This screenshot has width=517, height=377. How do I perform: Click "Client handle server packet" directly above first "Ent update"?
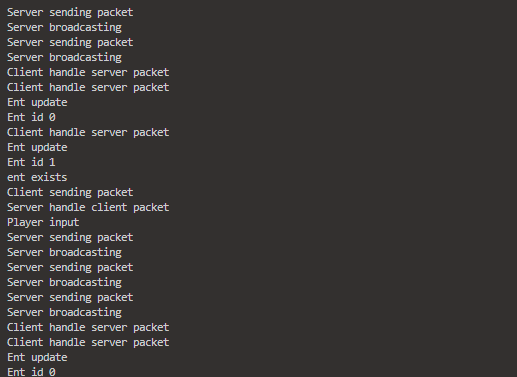[88, 87]
